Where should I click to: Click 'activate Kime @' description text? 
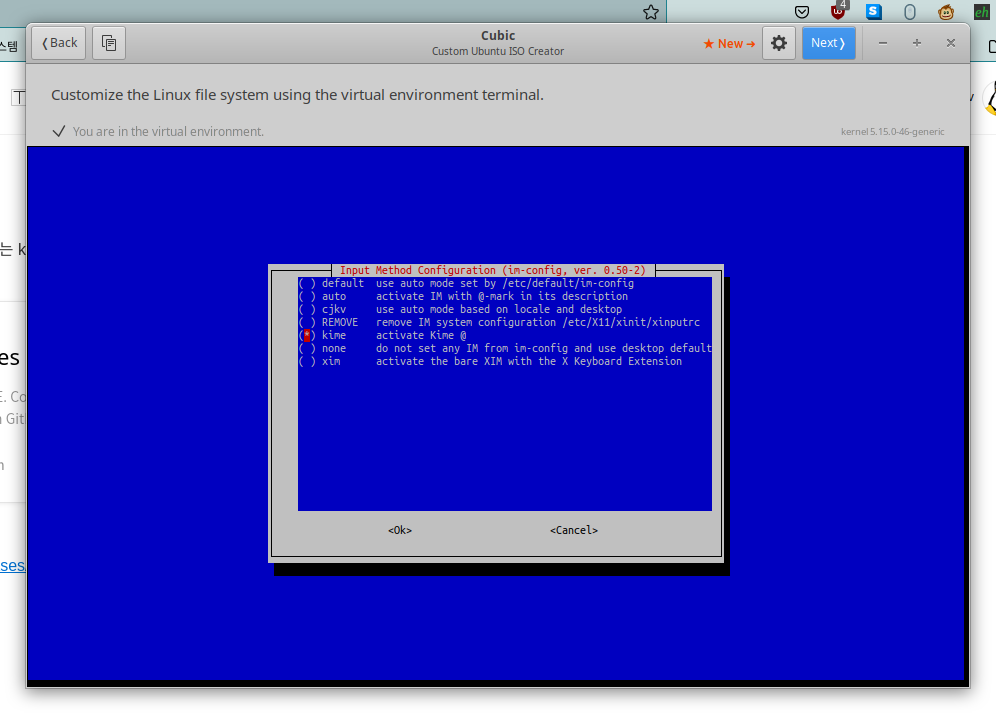pyautogui.click(x=421, y=335)
